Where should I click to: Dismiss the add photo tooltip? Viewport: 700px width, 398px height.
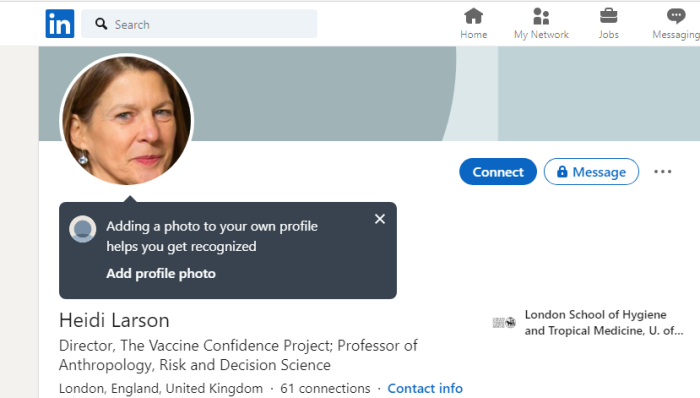(x=380, y=219)
